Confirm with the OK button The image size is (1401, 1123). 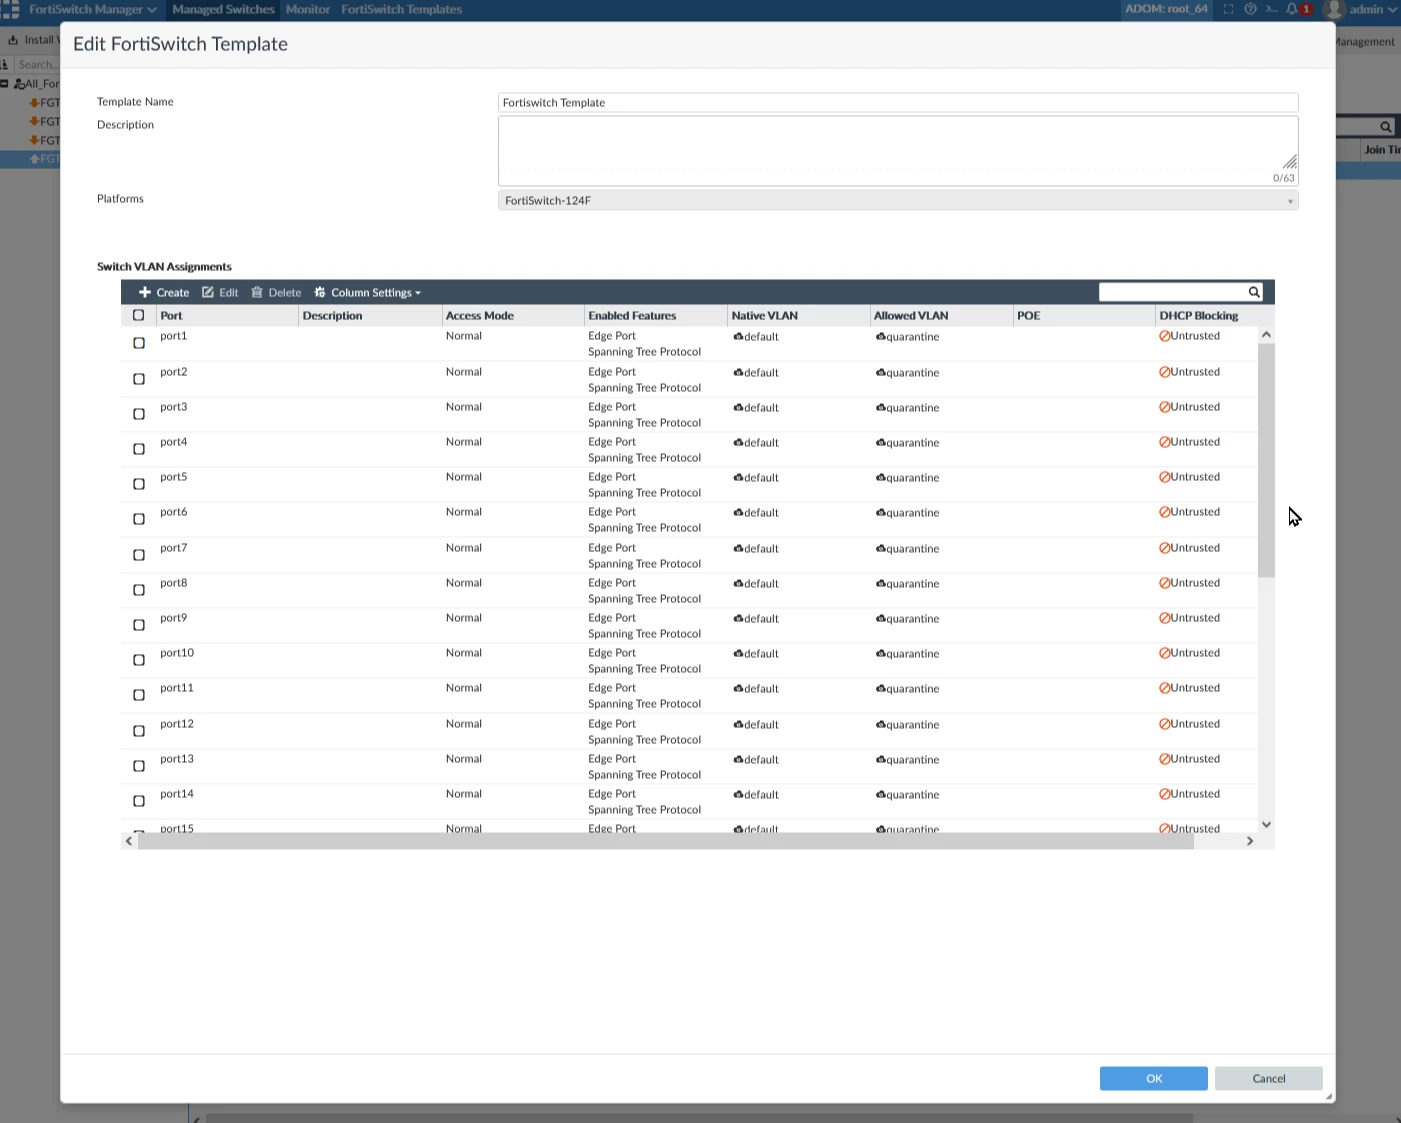(1154, 1078)
